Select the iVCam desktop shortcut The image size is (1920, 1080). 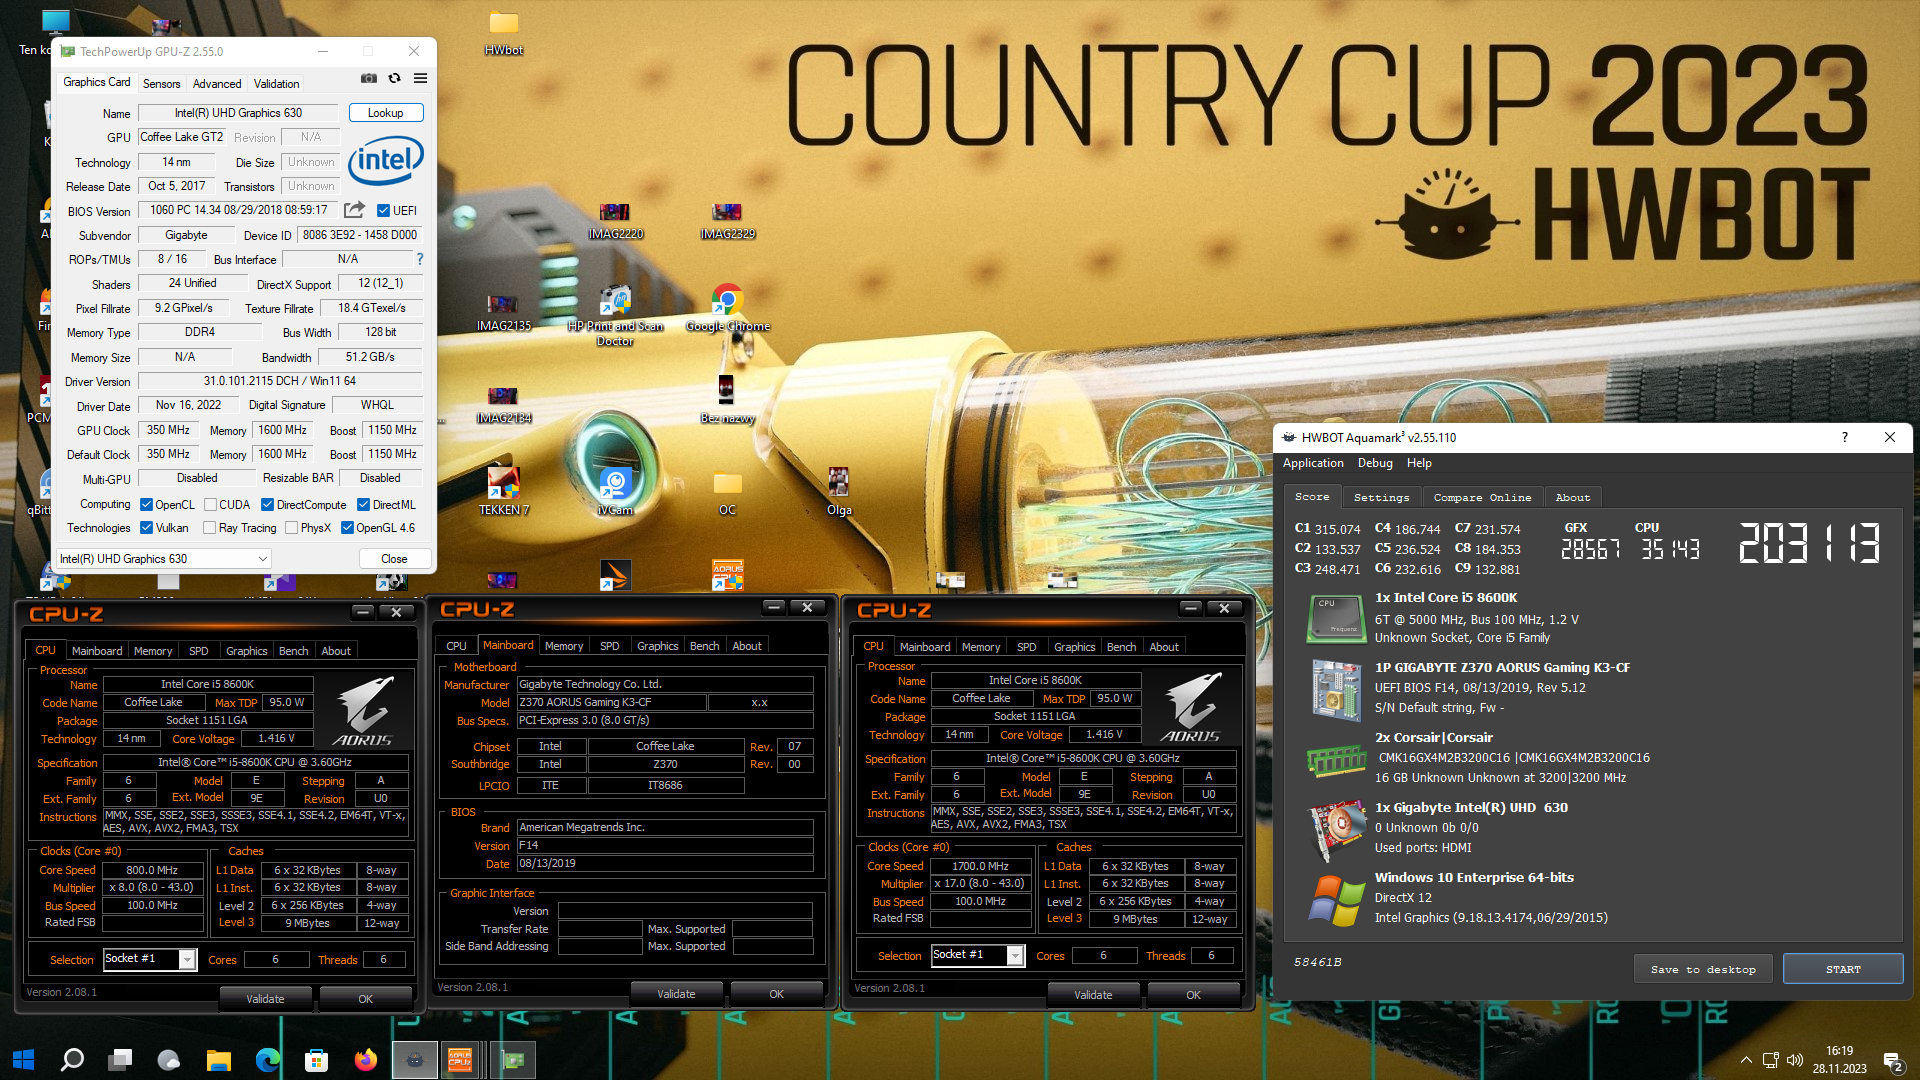coord(615,492)
